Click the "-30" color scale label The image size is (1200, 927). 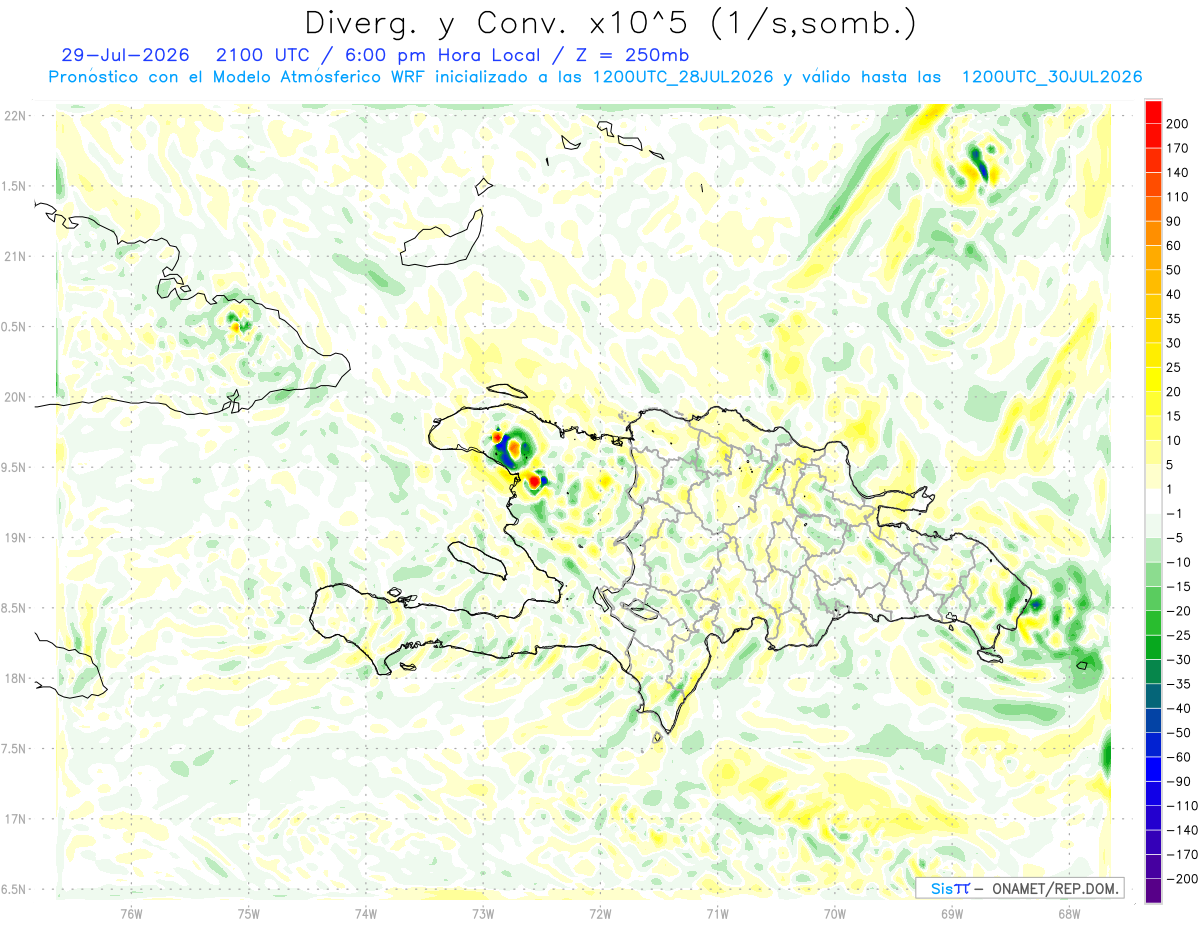1177,660
